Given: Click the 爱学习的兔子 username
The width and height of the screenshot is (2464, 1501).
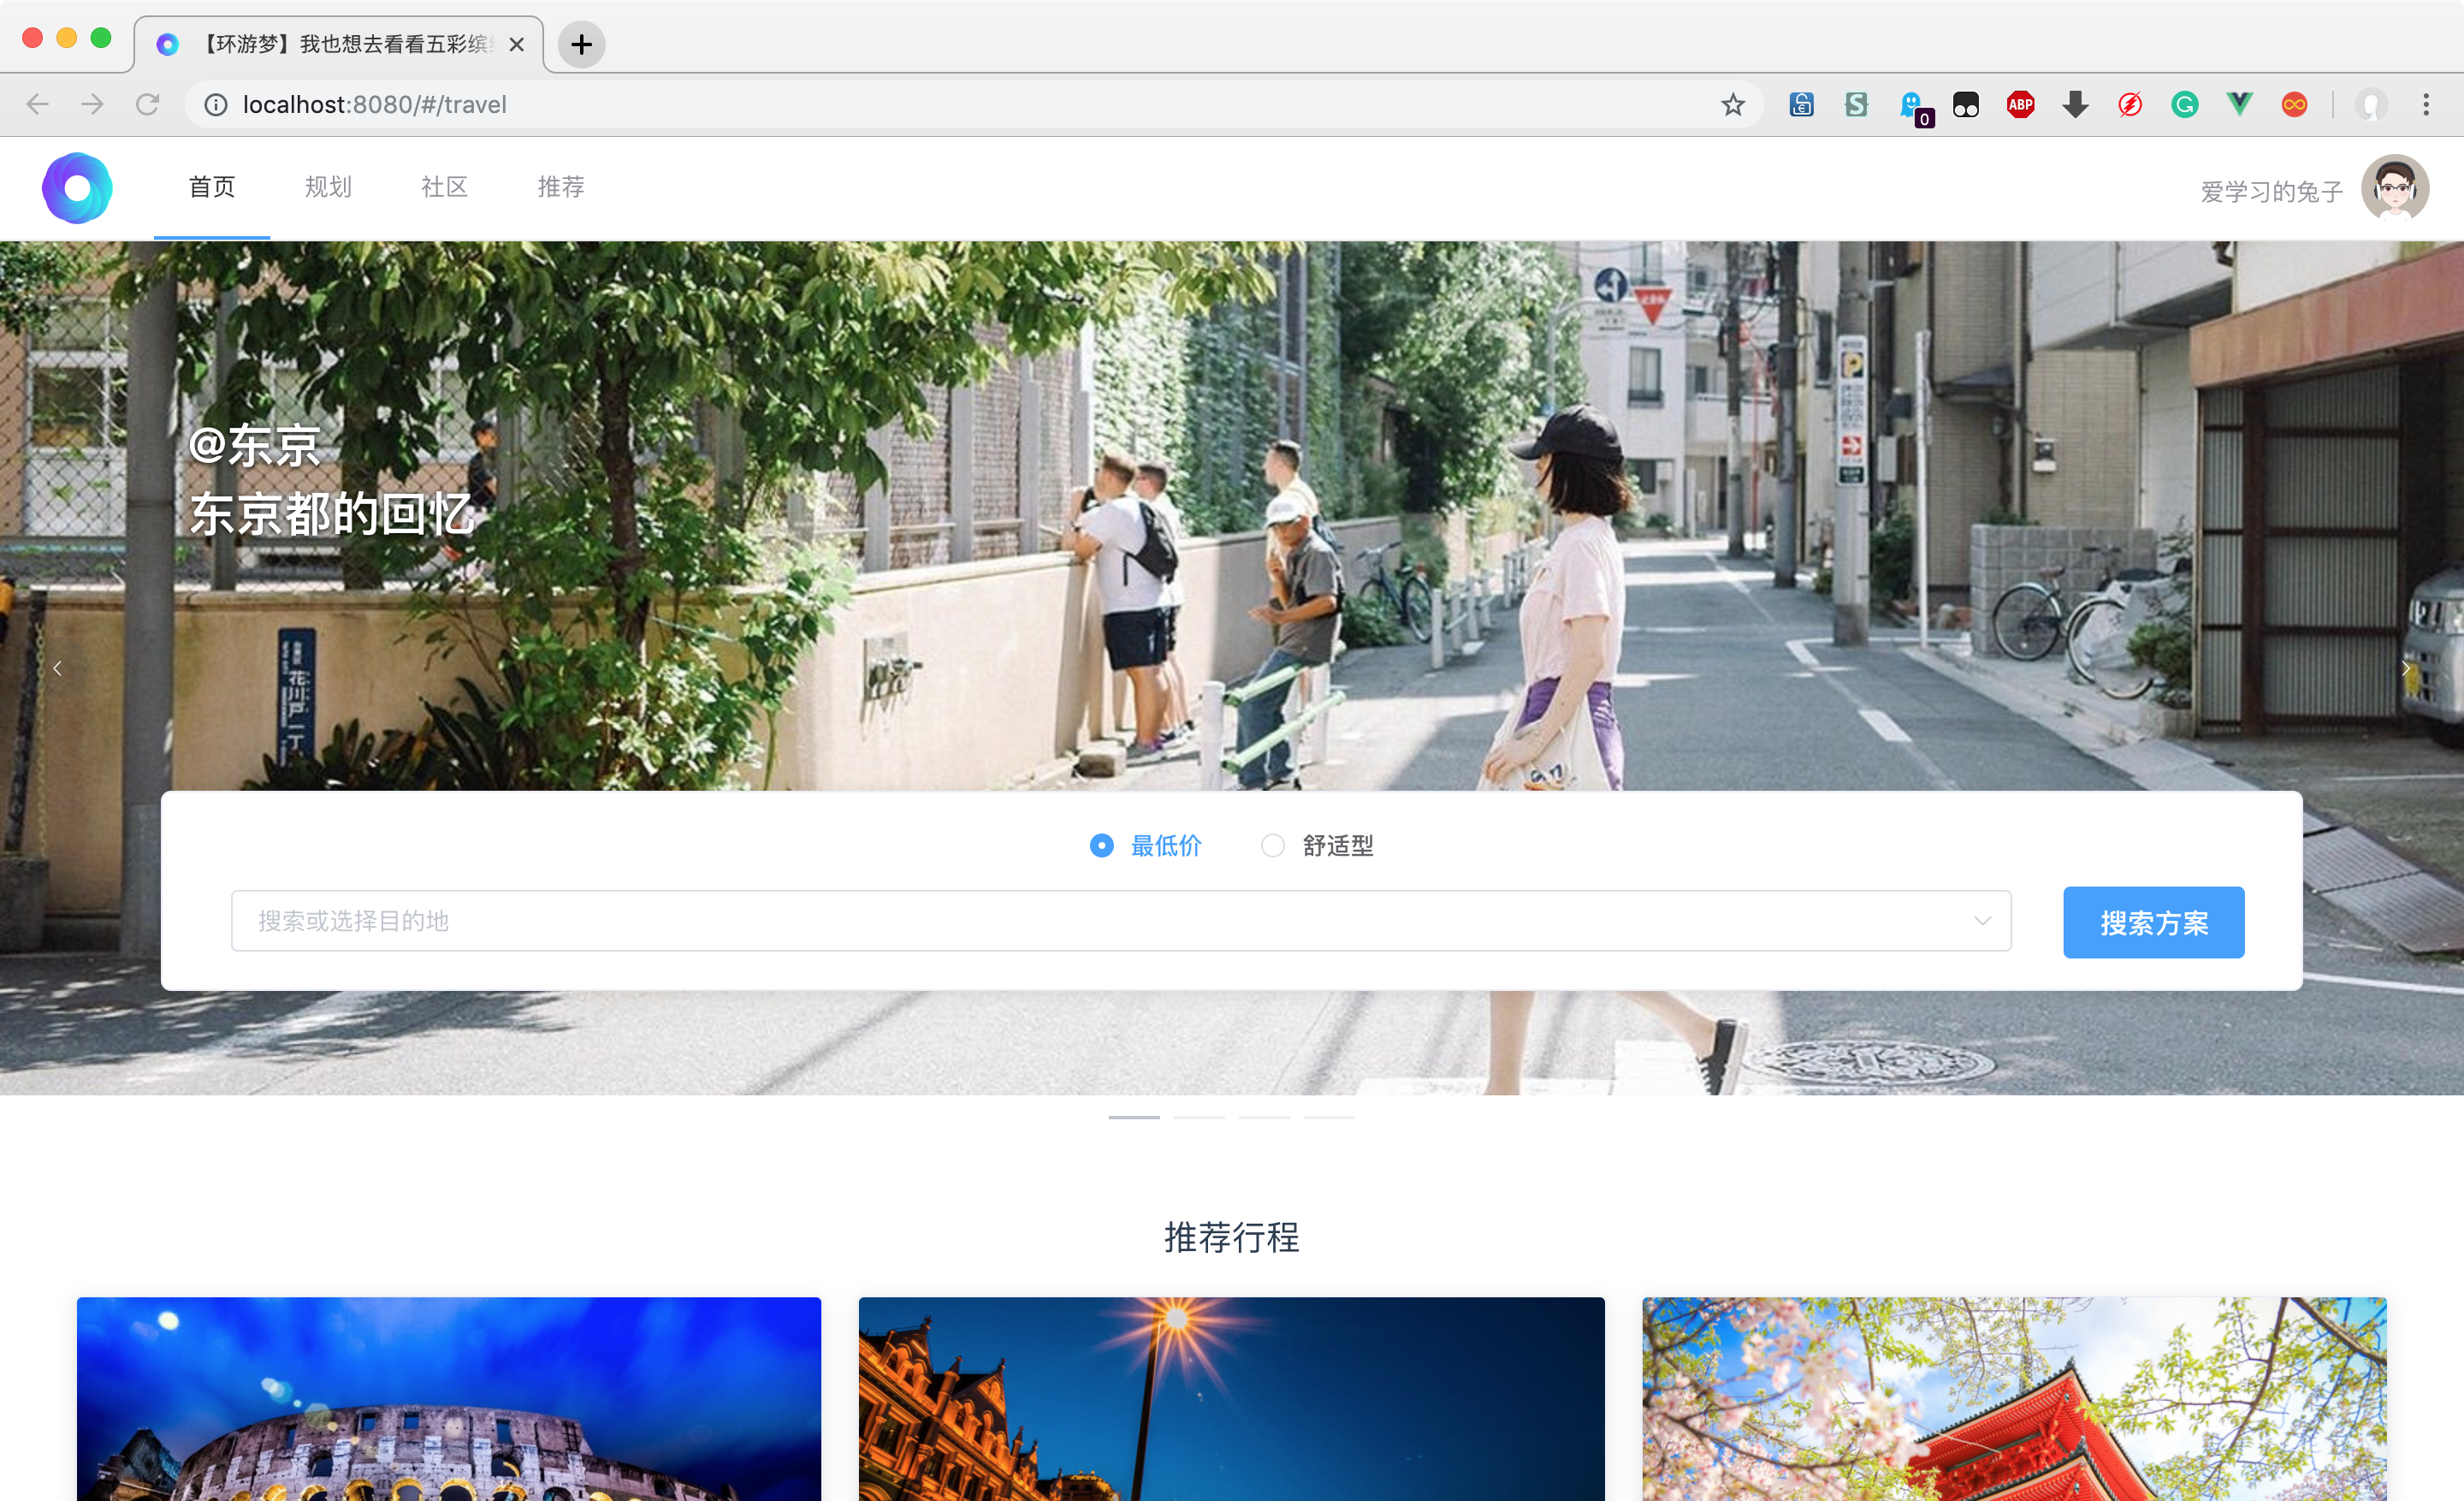Looking at the screenshot, I should tap(2271, 192).
